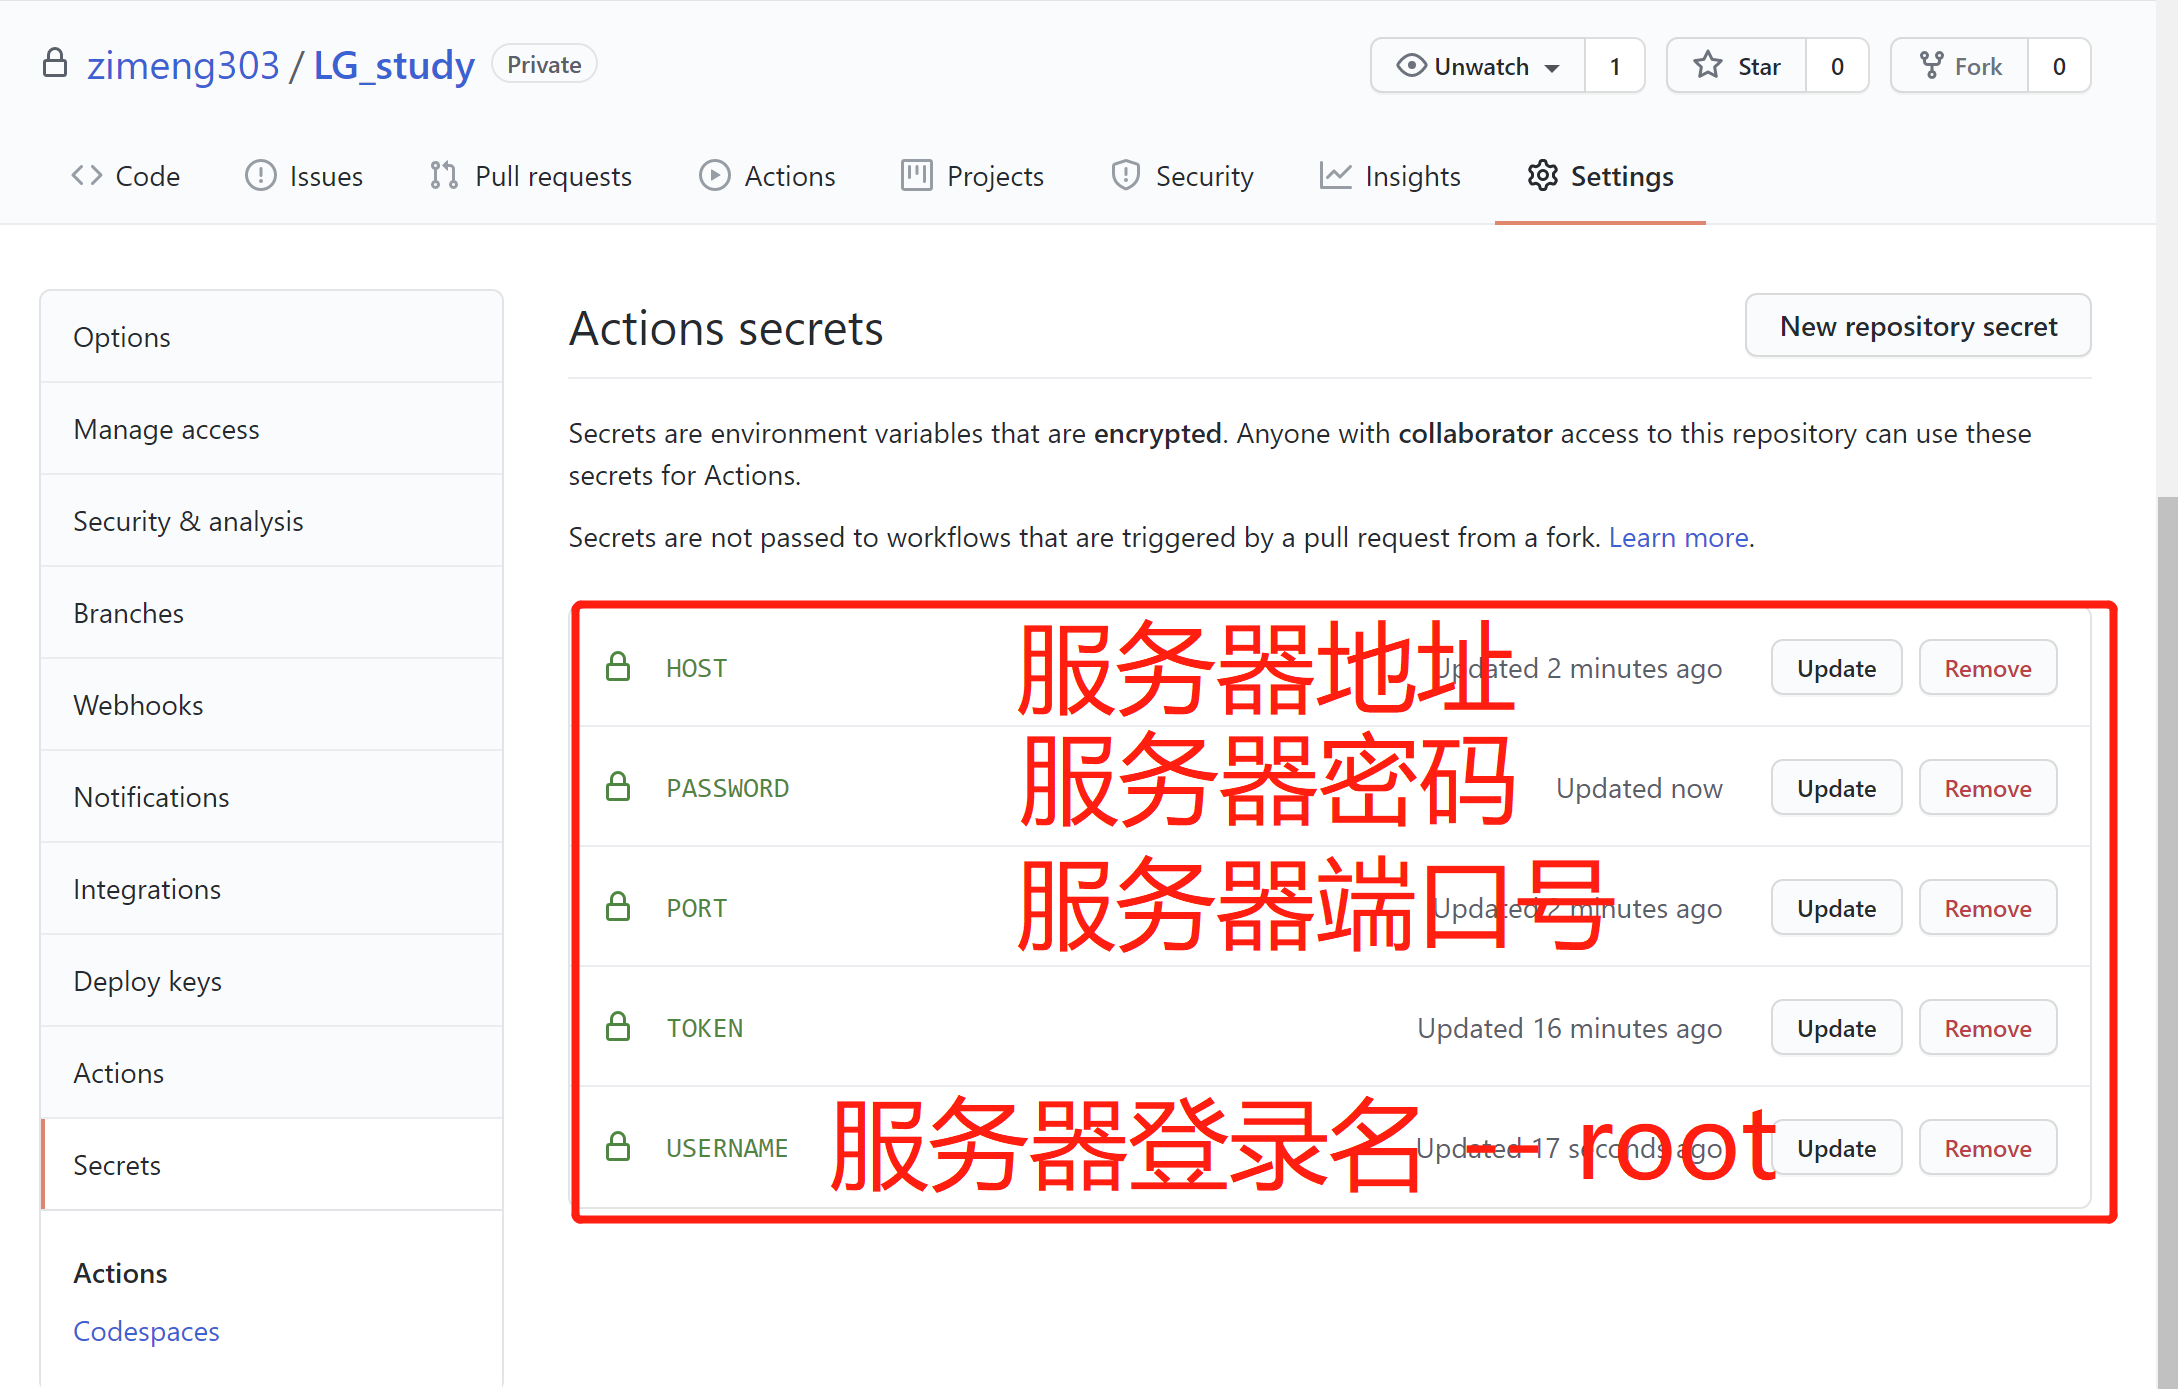This screenshot has height=1389, width=2178.
Task: Click the lock icon next to PASSWORD
Action: tap(619, 787)
